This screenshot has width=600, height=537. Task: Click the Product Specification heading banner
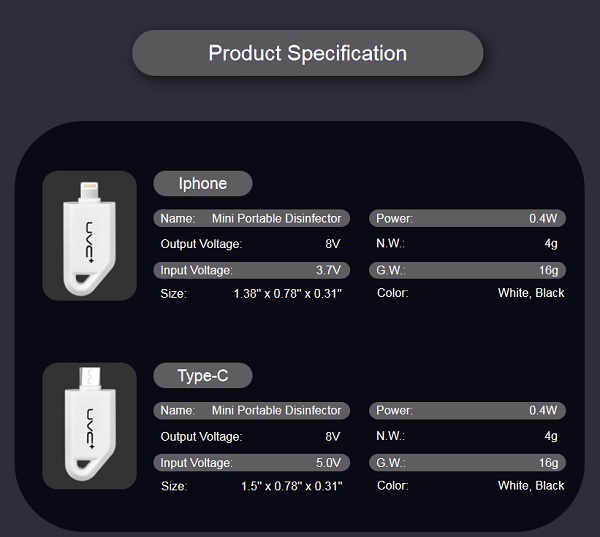click(308, 53)
